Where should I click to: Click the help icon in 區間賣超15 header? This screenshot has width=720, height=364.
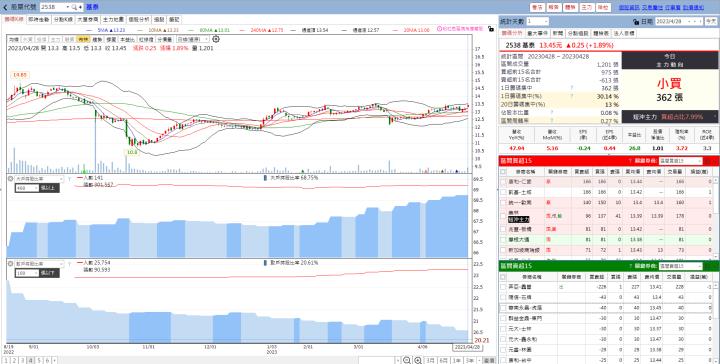(630, 266)
